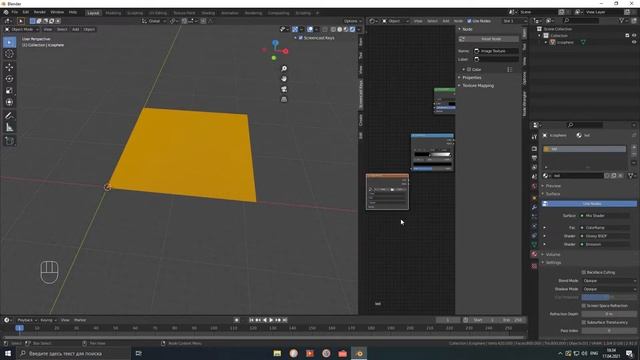Select rendered viewport shading sphere icon

(352, 29)
